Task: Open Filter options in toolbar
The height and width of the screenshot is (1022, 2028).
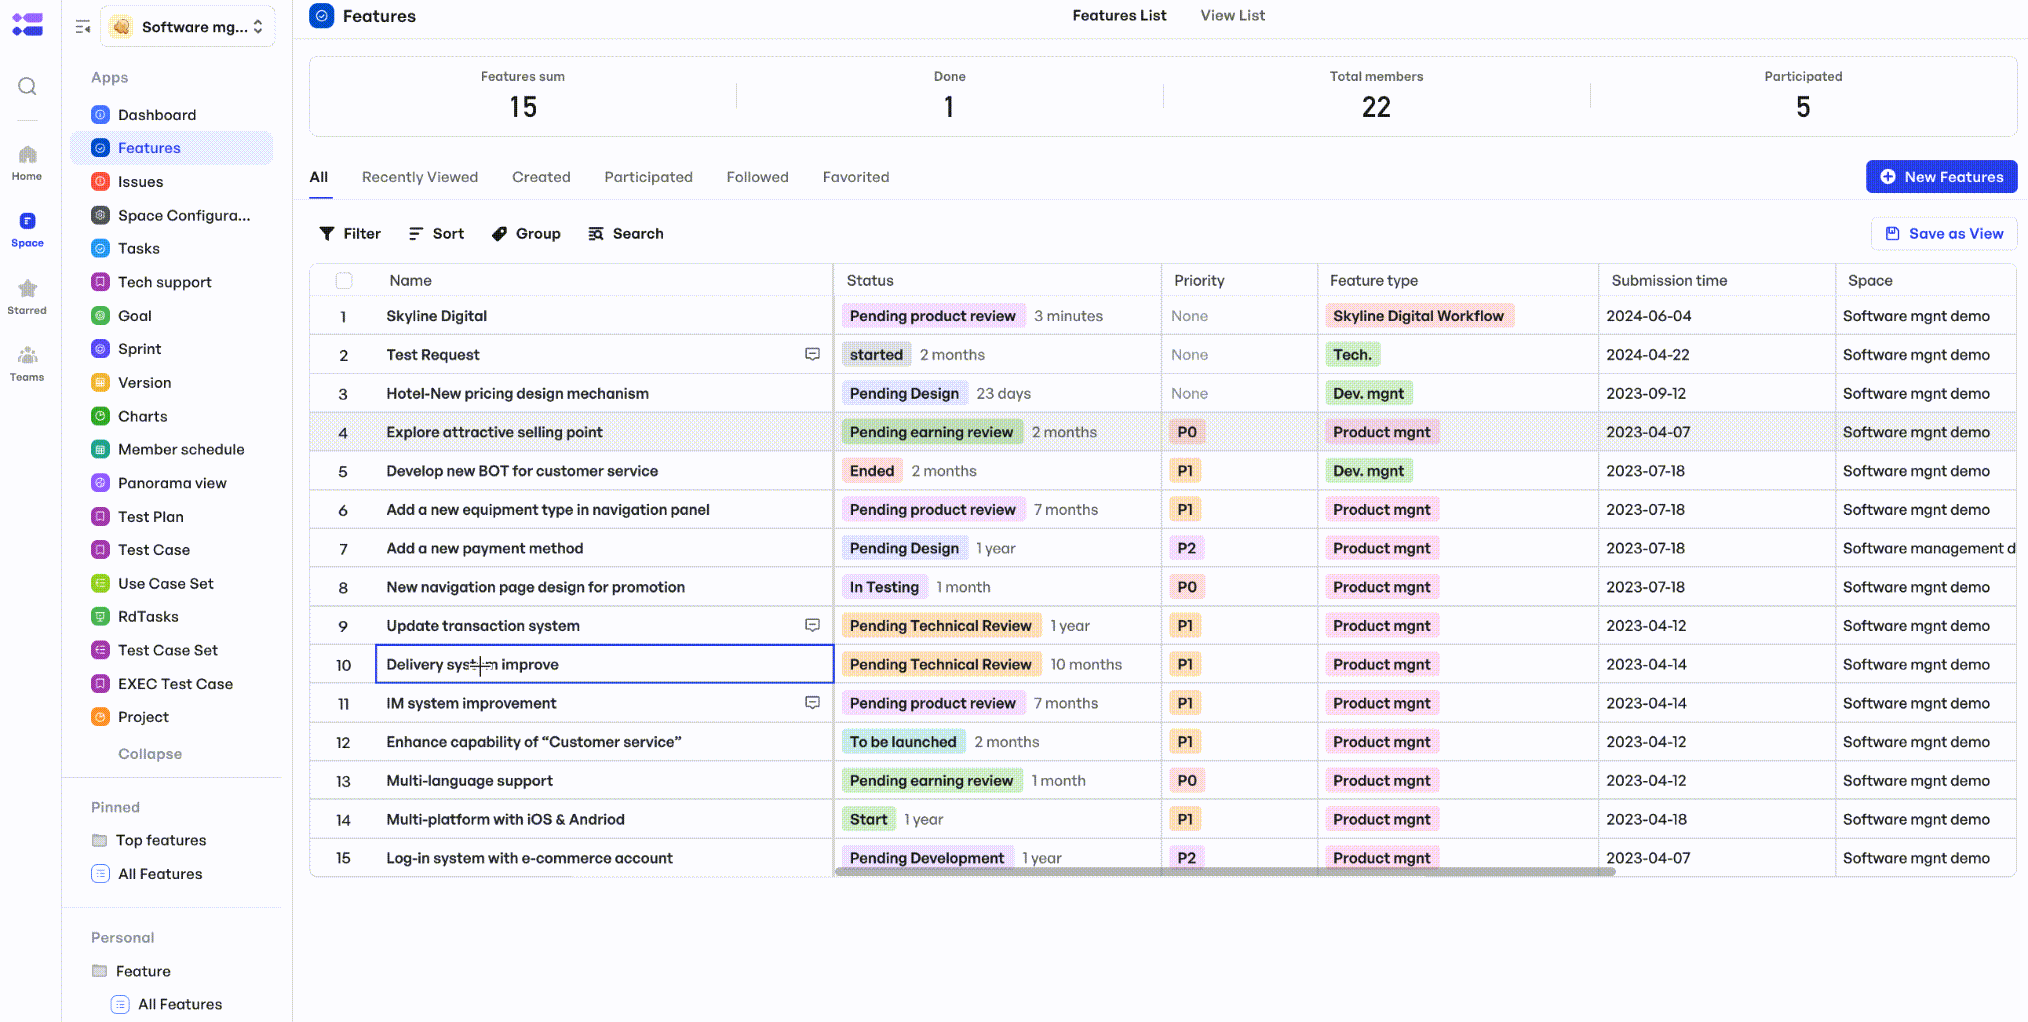Action: click(350, 234)
